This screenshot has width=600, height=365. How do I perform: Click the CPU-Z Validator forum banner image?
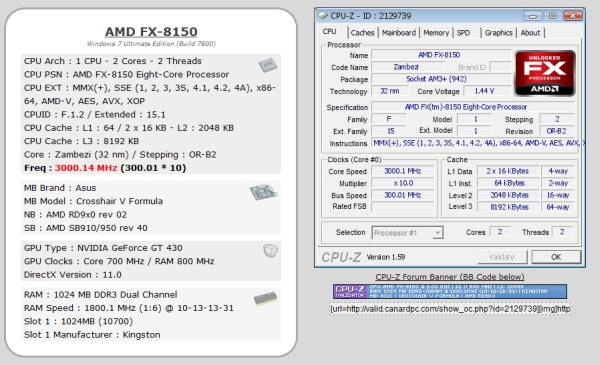pyautogui.click(x=450, y=291)
